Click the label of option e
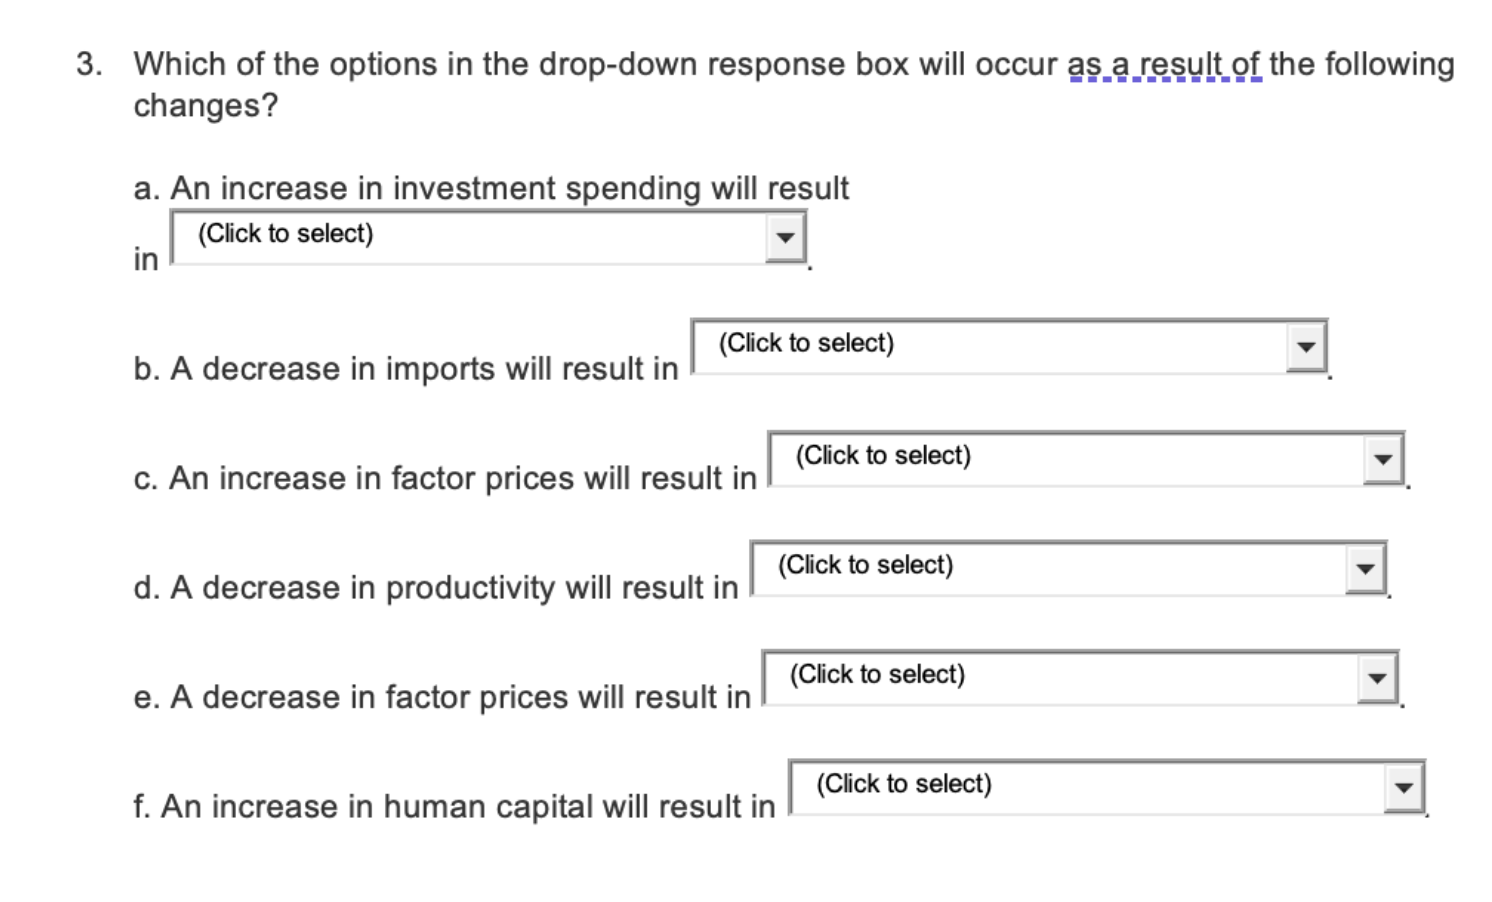Screen dimensions: 1492x902 [x=440, y=696]
